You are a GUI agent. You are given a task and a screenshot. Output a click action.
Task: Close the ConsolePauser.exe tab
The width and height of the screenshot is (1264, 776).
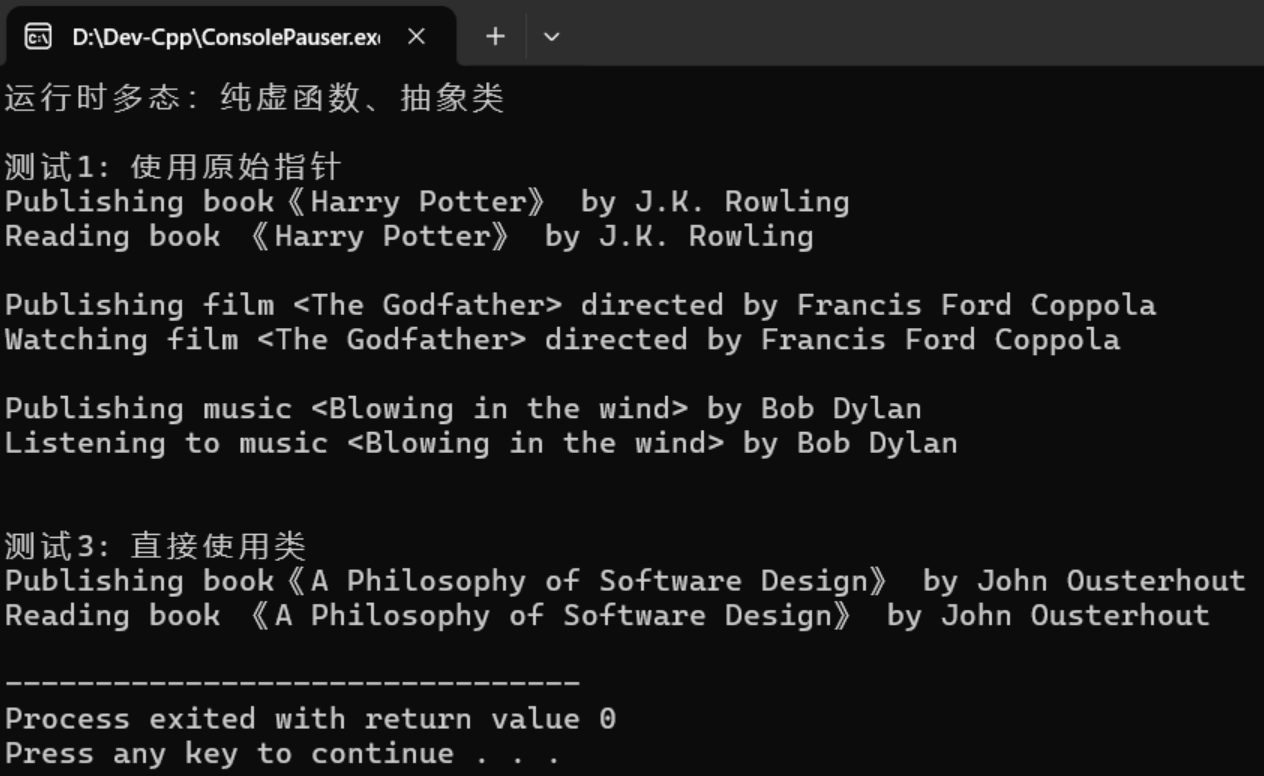[417, 37]
